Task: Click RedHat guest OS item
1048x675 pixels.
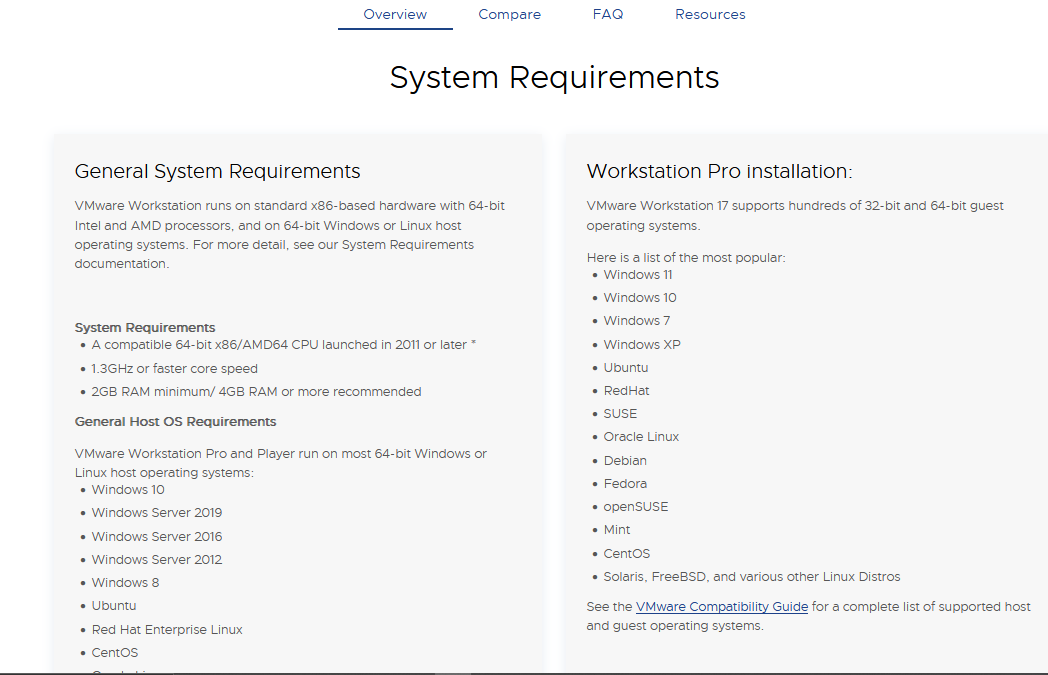Action: click(x=626, y=390)
